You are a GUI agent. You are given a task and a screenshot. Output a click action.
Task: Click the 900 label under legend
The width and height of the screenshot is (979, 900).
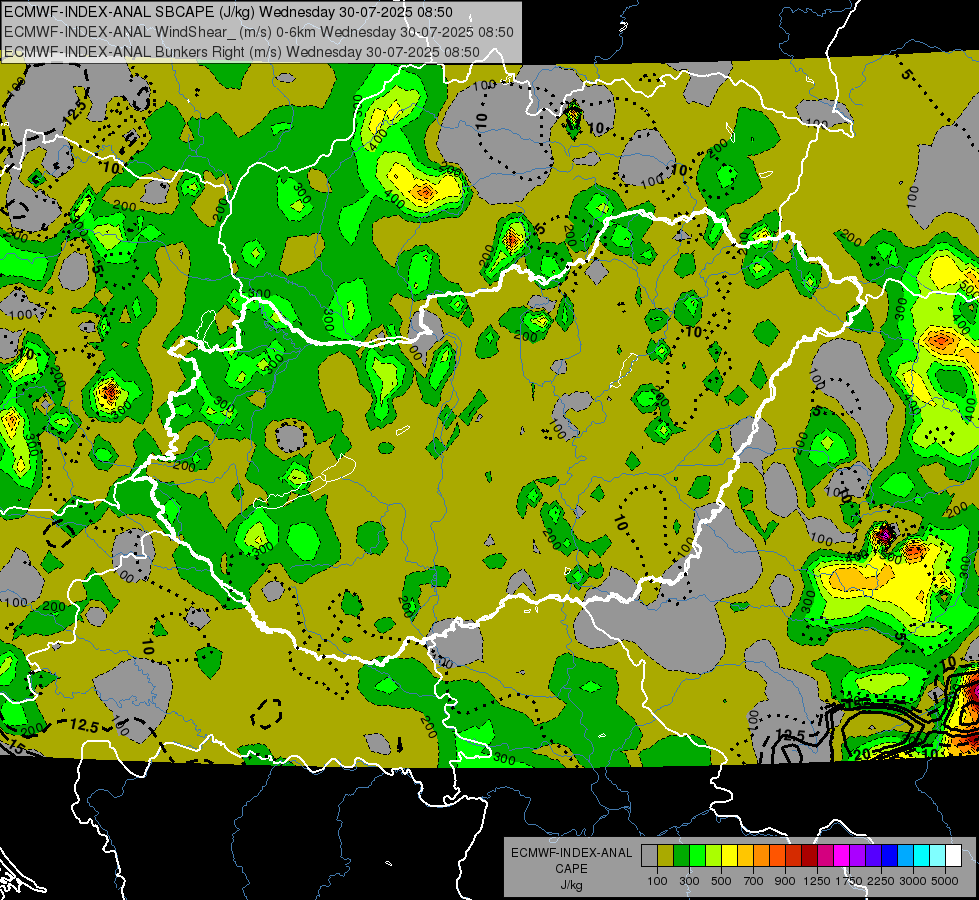coord(785,881)
